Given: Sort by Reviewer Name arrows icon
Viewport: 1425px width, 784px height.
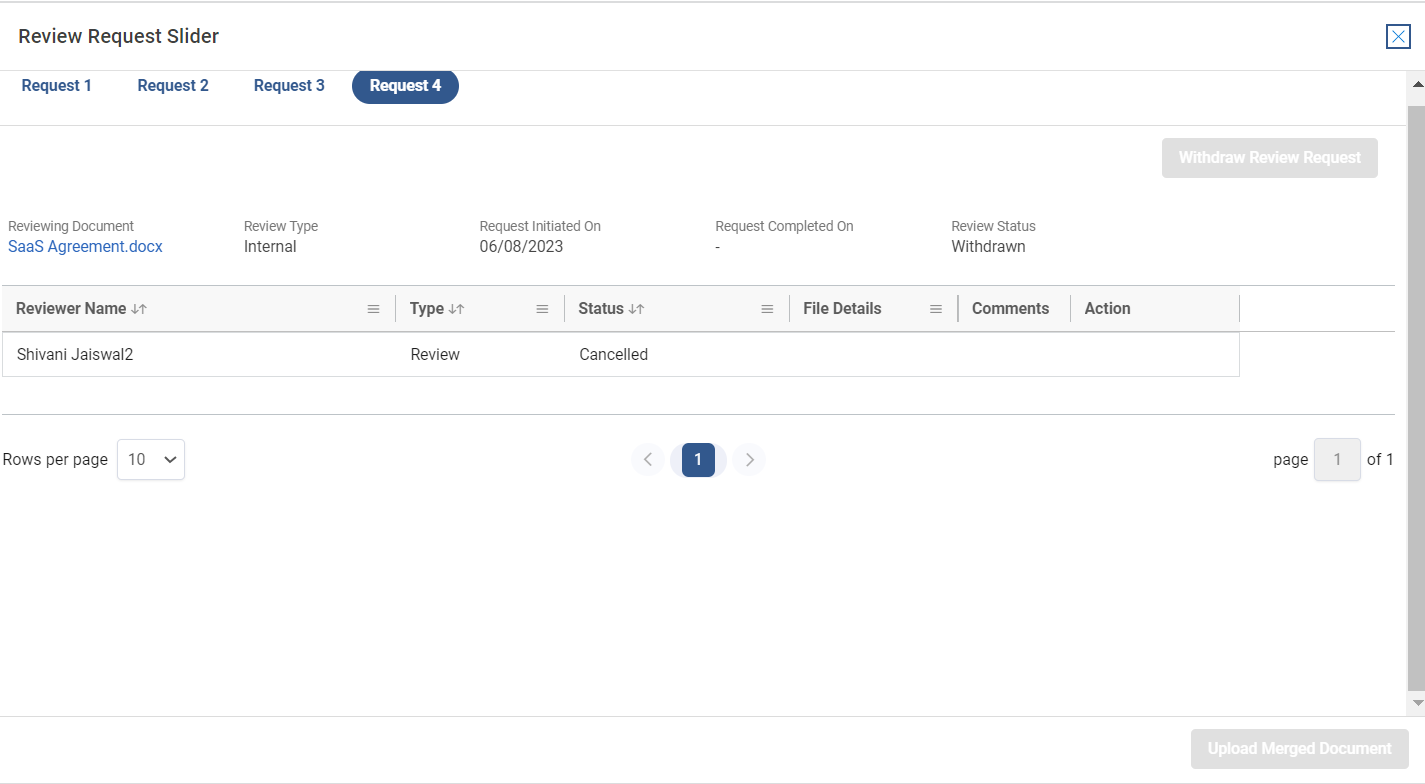Looking at the screenshot, I should point(139,309).
